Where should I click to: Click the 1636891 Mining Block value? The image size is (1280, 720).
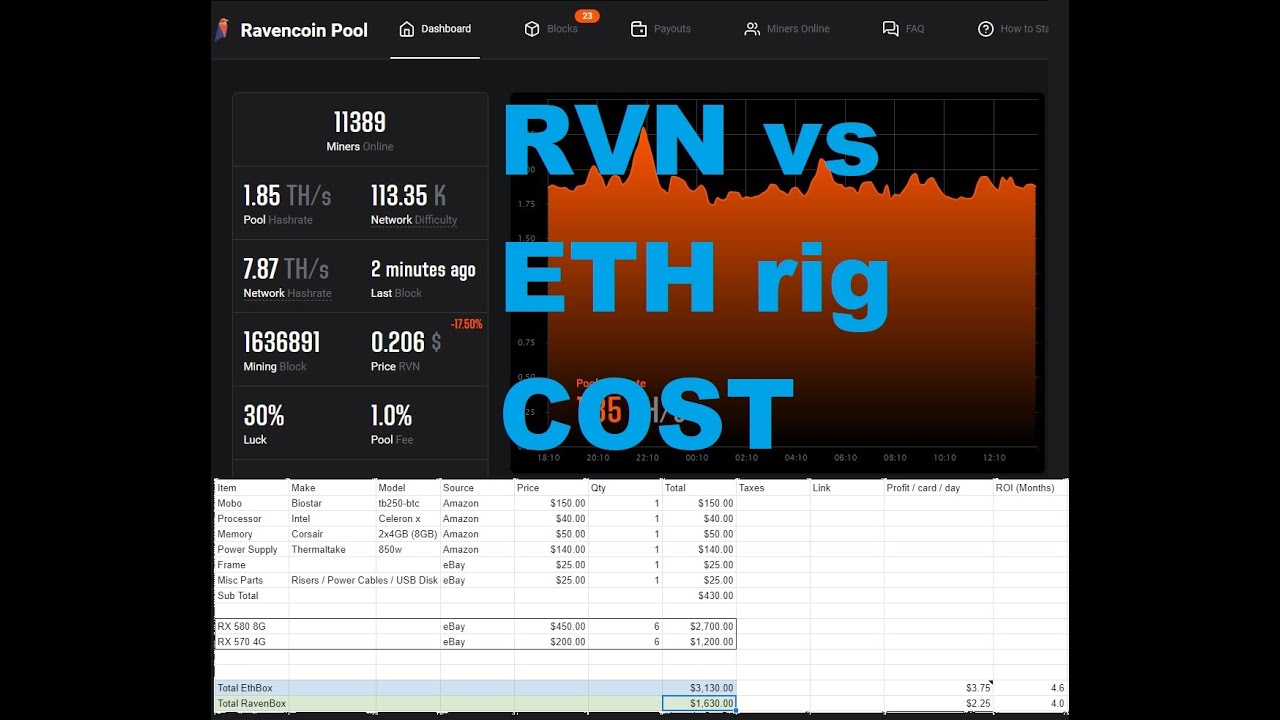pyautogui.click(x=282, y=342)
